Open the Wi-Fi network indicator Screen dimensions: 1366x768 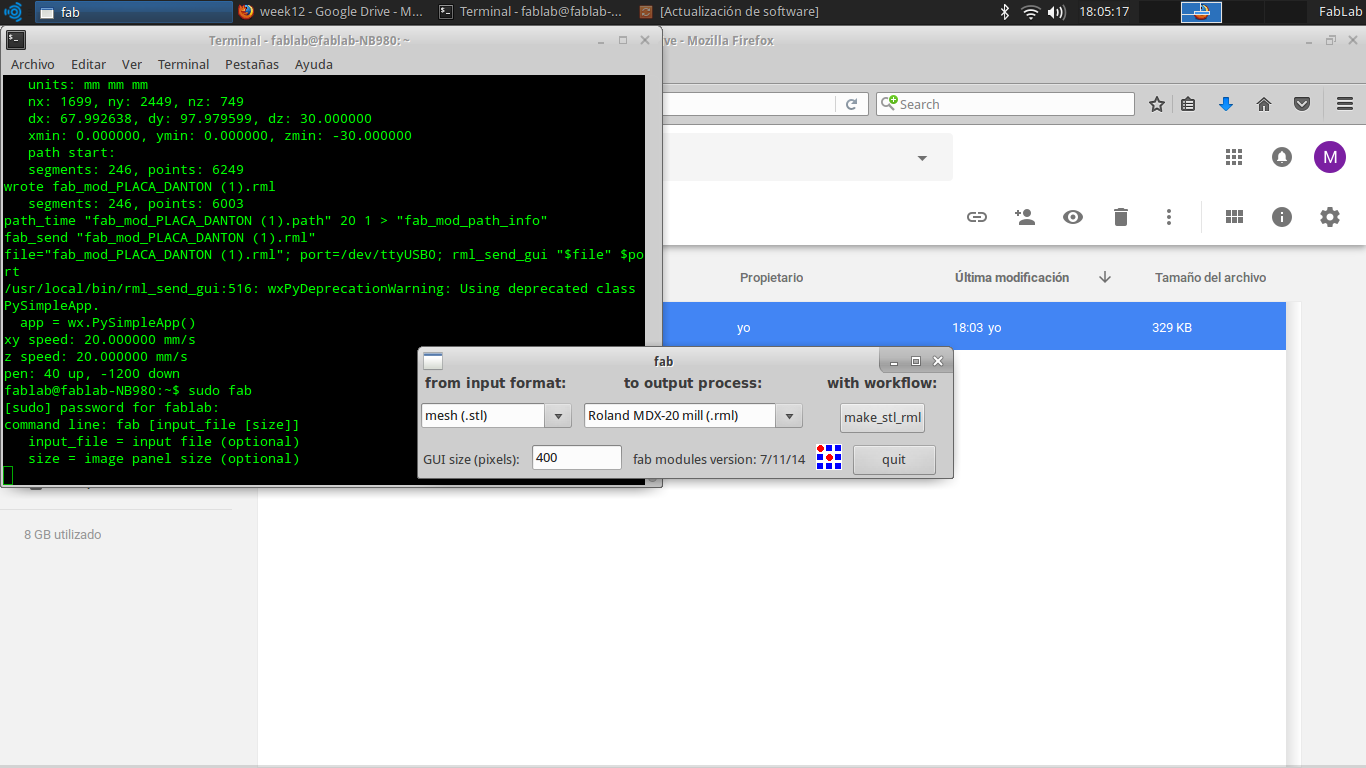[1031, 12]
